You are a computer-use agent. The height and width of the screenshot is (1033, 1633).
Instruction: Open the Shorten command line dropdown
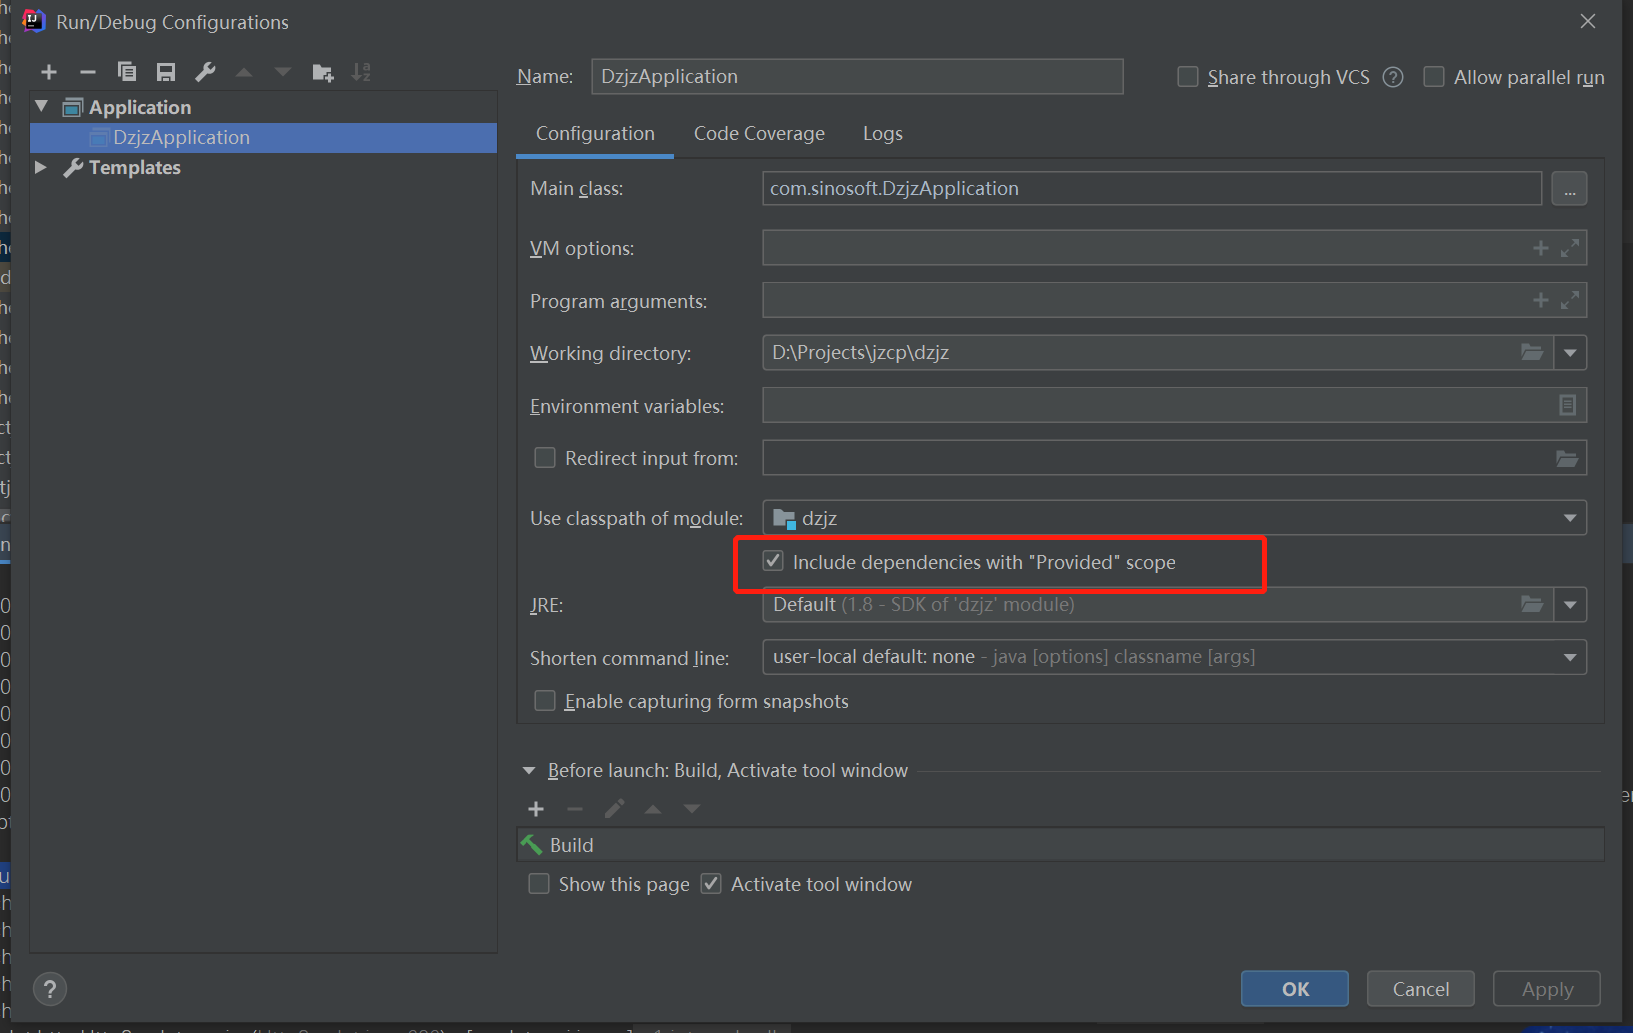tap(1174, 657)
